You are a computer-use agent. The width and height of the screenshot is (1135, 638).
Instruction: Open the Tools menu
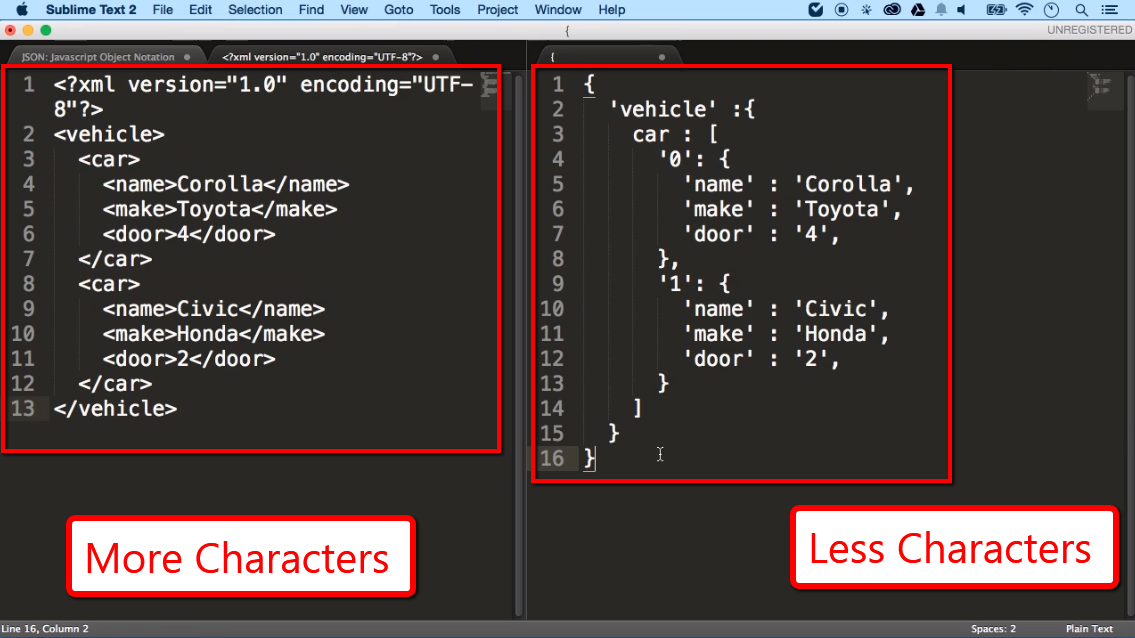click(x=444, y=10)
